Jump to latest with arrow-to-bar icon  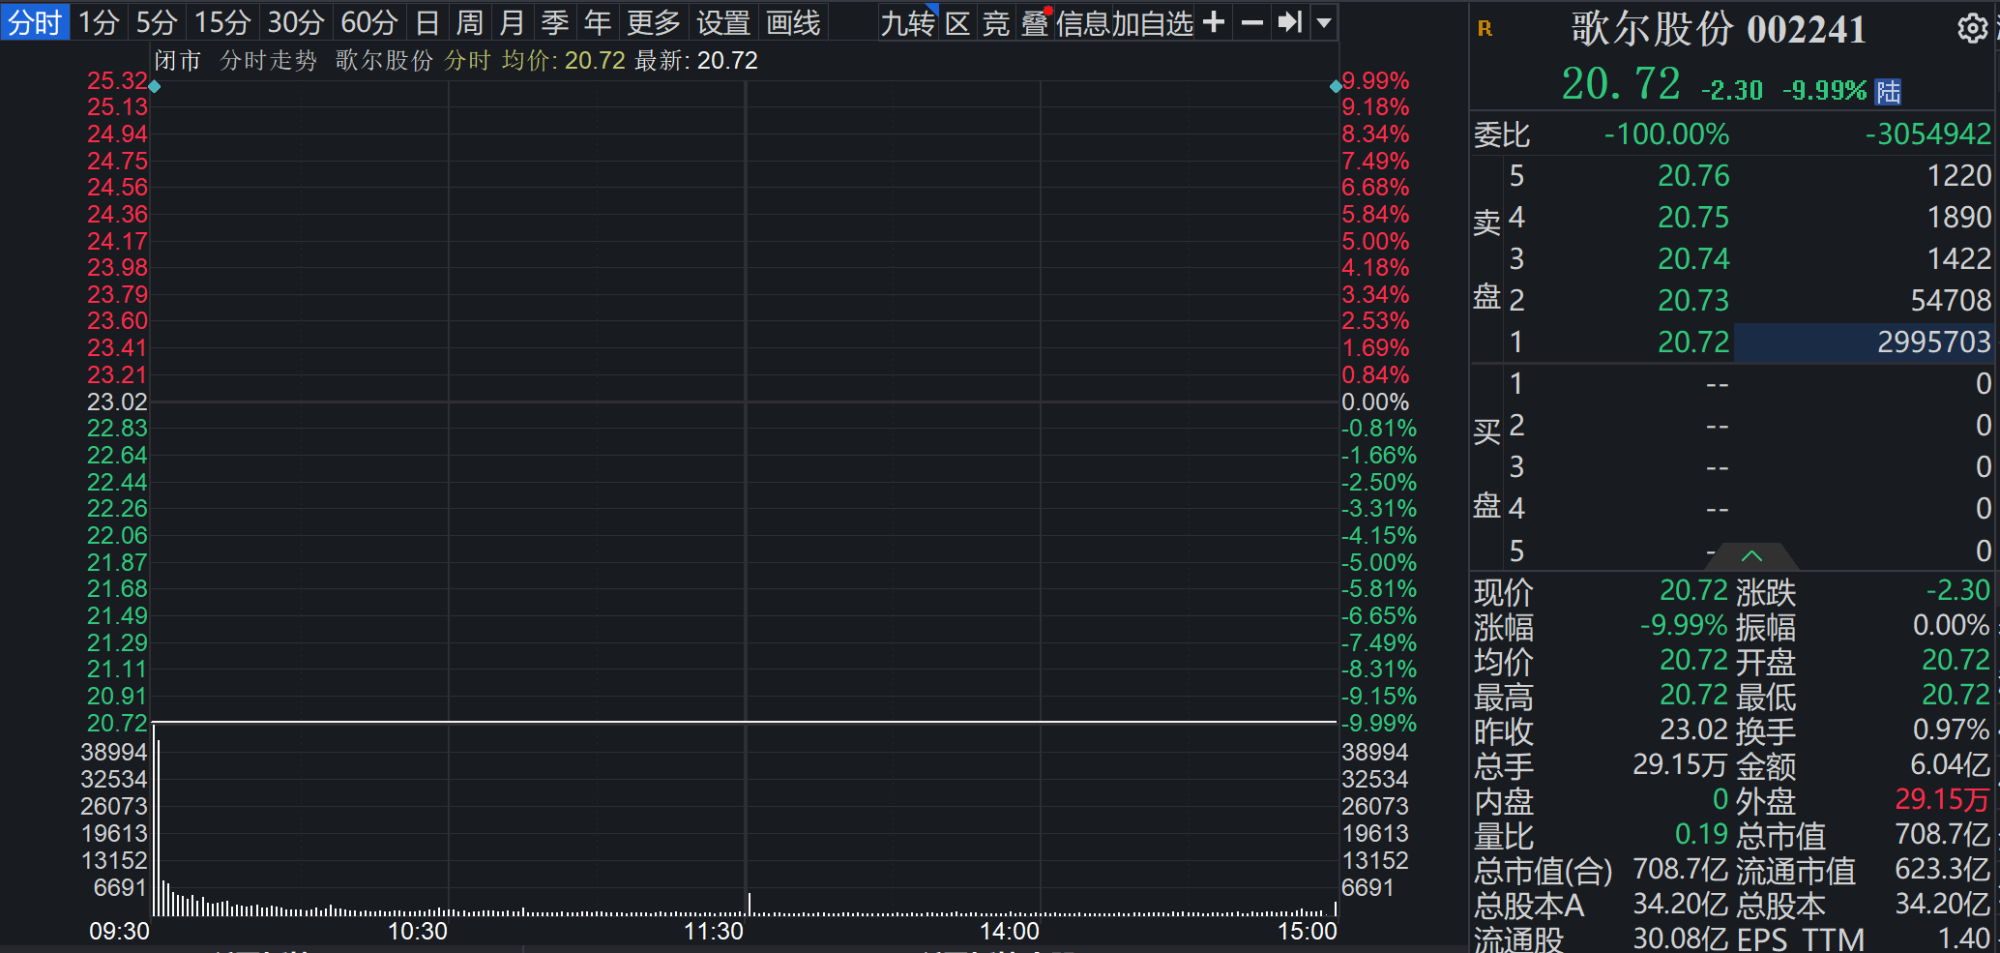click(1290, 22)
